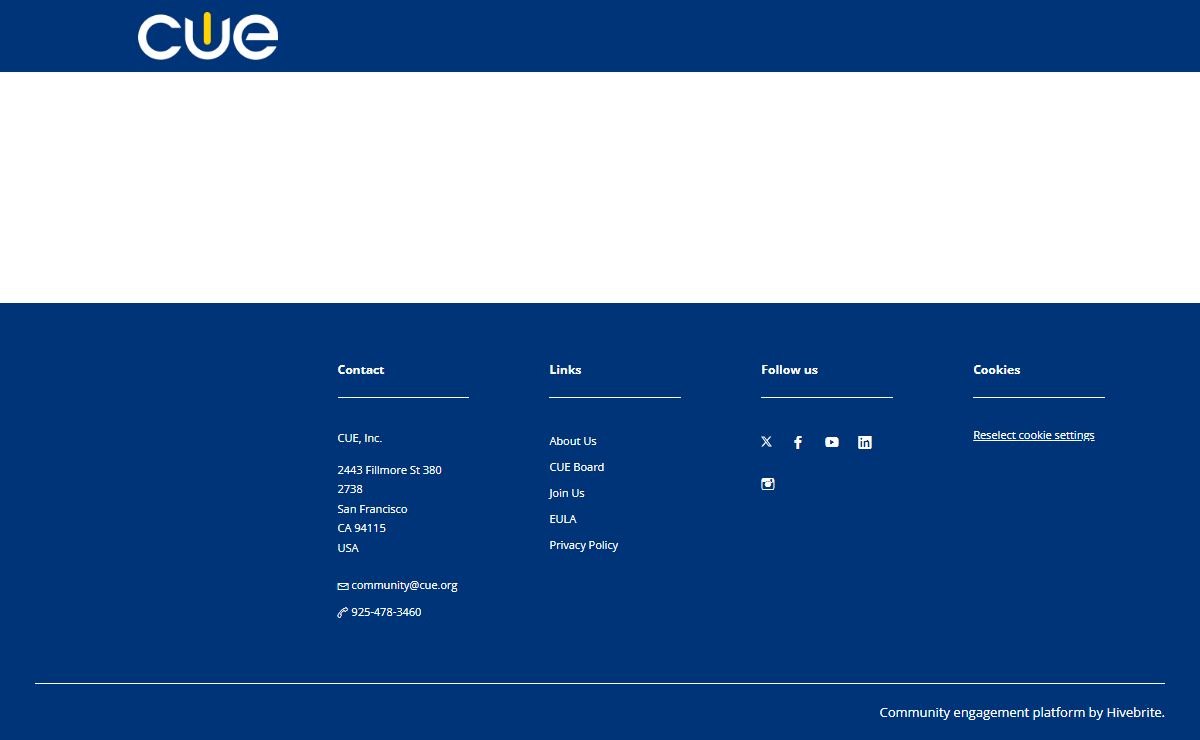
Task: Call the 925-478-3460 phone number
Action: coord(386,612)
